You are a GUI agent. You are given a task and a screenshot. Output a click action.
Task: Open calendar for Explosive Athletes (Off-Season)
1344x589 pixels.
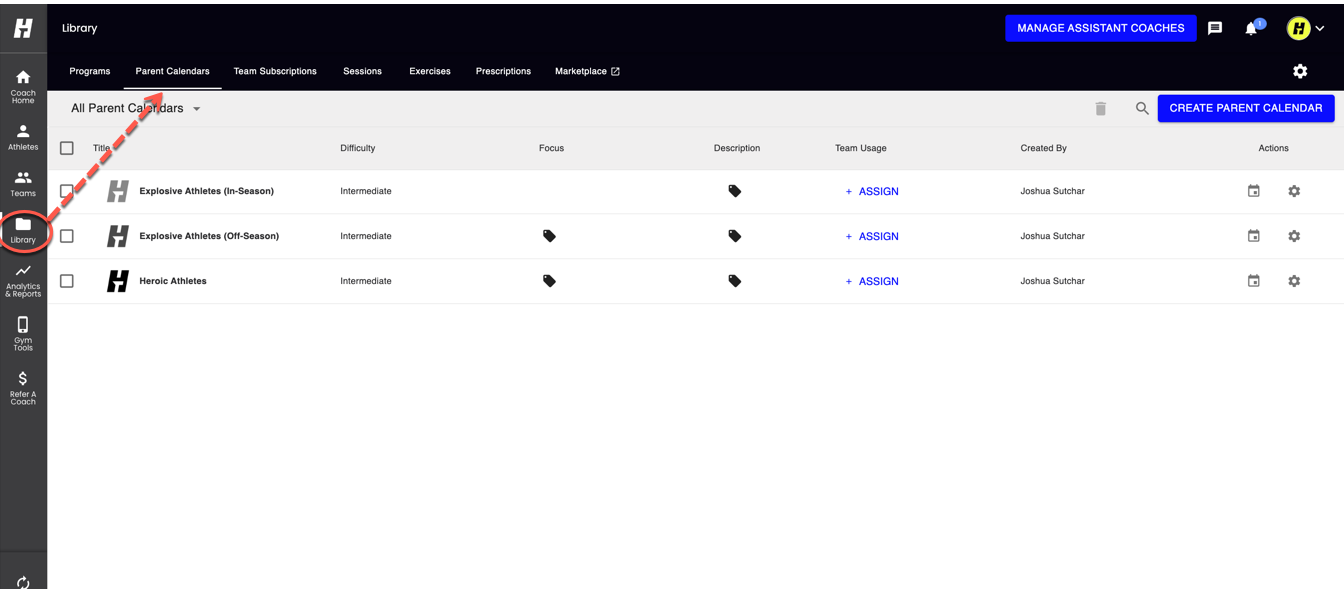click(1254, 236)
